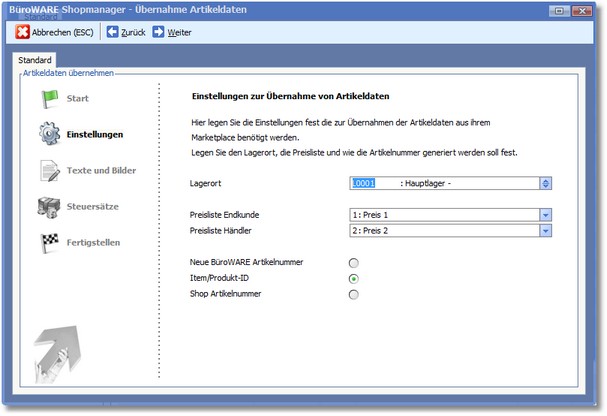Click the blue Zurück back arrow icon
Screen dimensions: 607x416
[112, 32]
